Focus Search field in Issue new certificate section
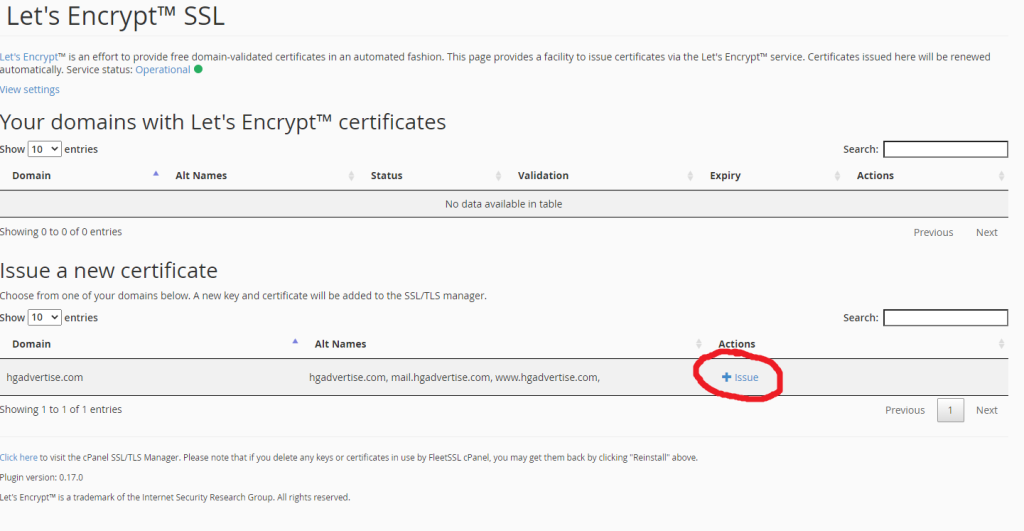Screen dimensions: 1024x531 945,317
